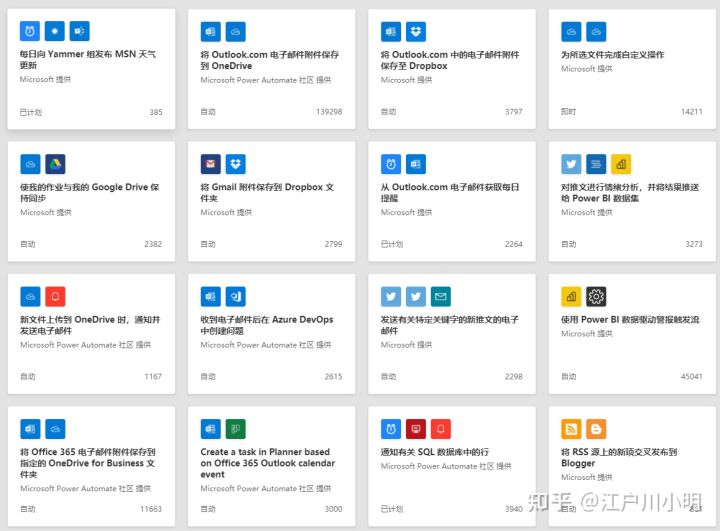Click the green Planner icon in the Create a task card
This screenshot has height=531, width=720.
[x=235, y=429]
